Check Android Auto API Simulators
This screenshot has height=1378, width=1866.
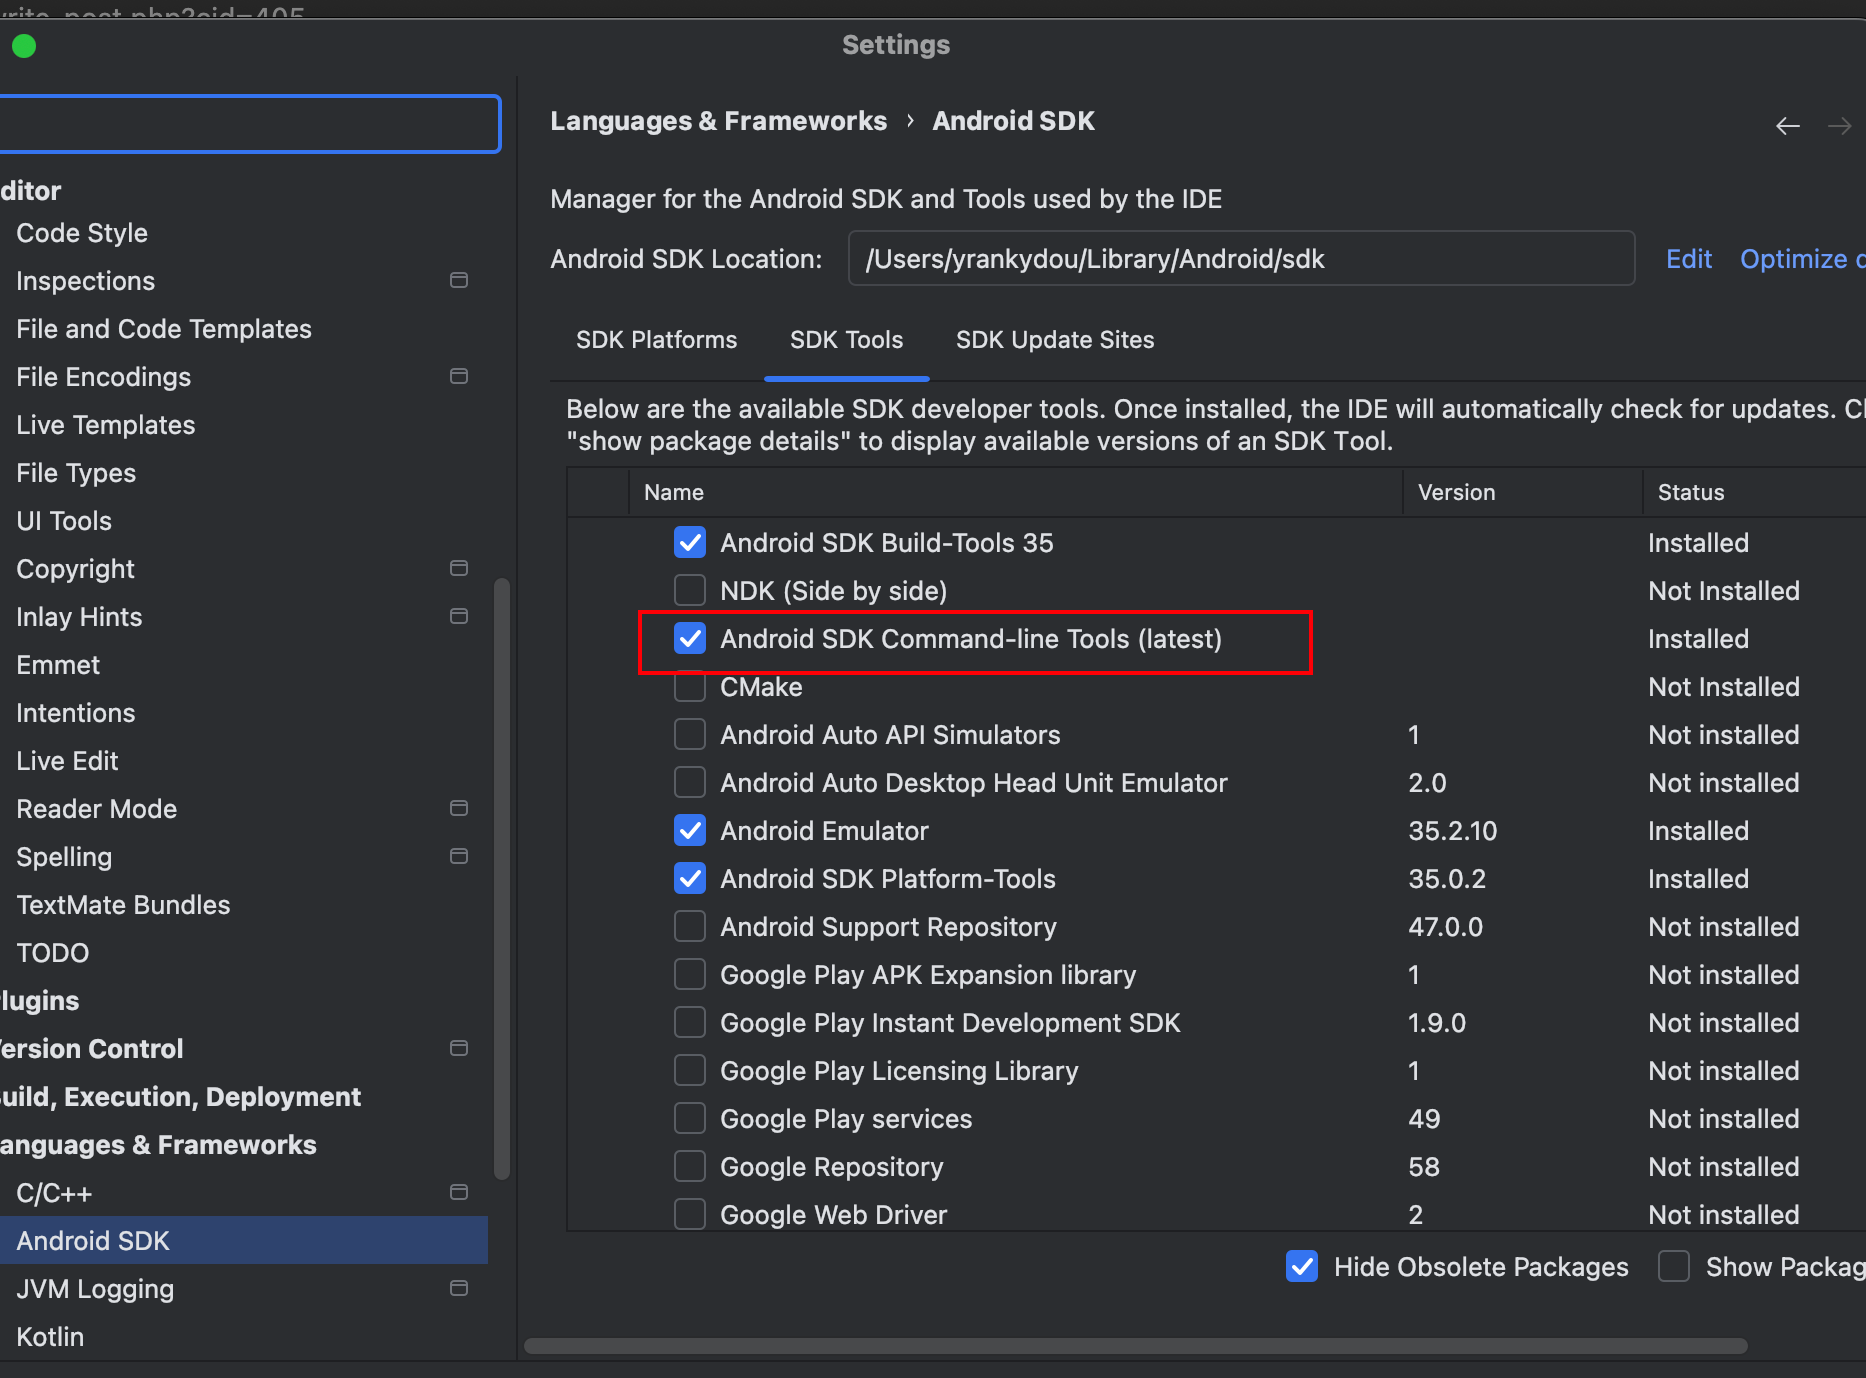(690, 734)
